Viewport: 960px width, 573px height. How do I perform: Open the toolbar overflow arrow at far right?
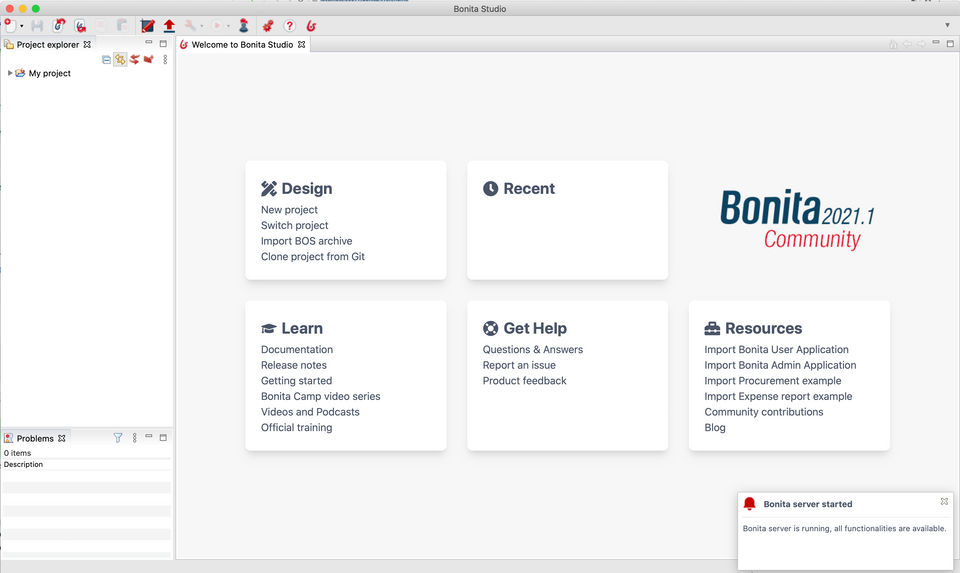point(947,25)
